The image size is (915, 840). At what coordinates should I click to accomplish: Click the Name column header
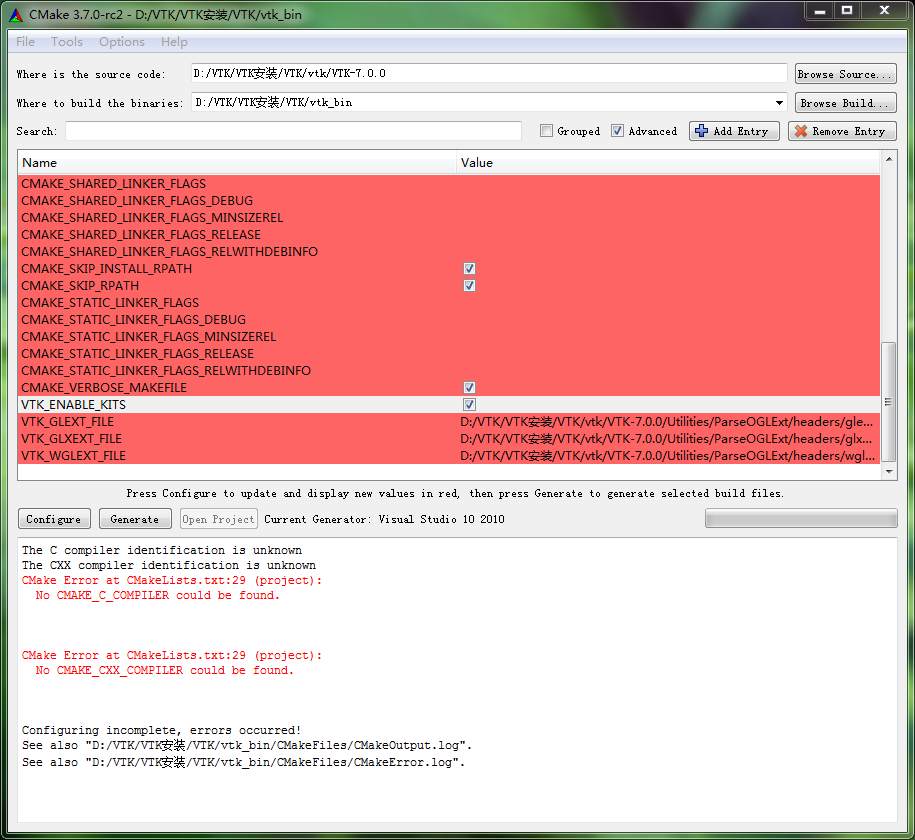pos(237,163)
